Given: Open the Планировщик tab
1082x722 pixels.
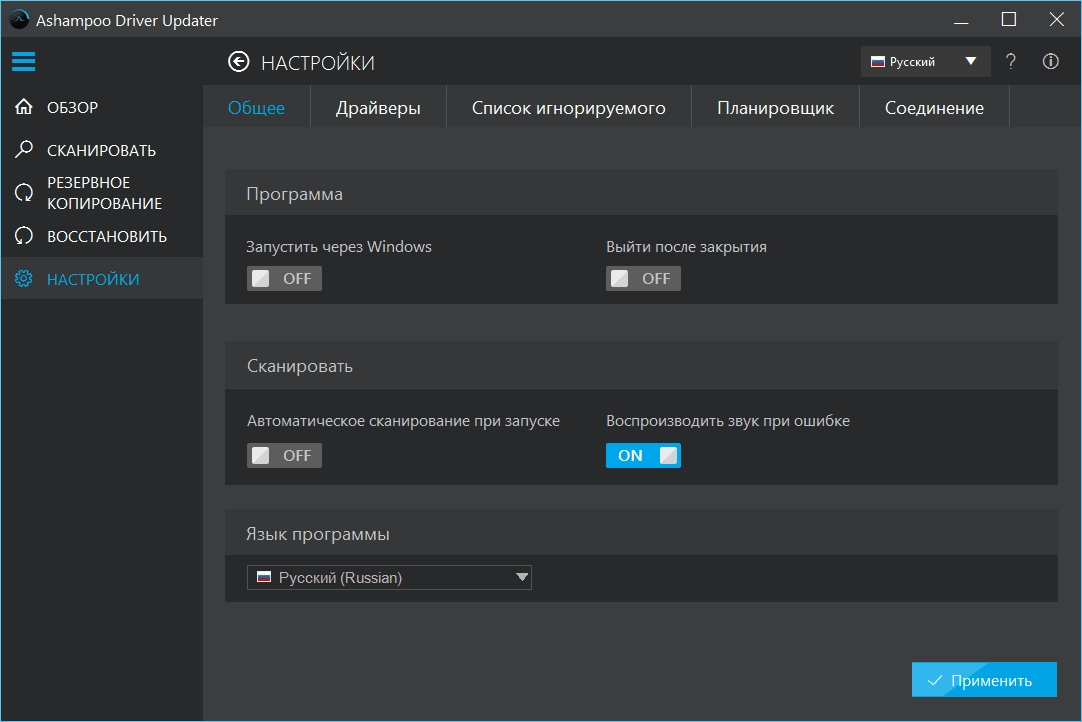Looking at the screenshot, I should (x=776, y=108).
